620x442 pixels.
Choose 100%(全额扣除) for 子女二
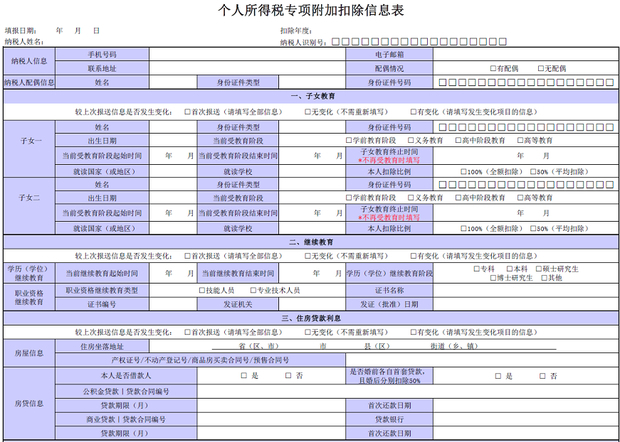point(463,229)
